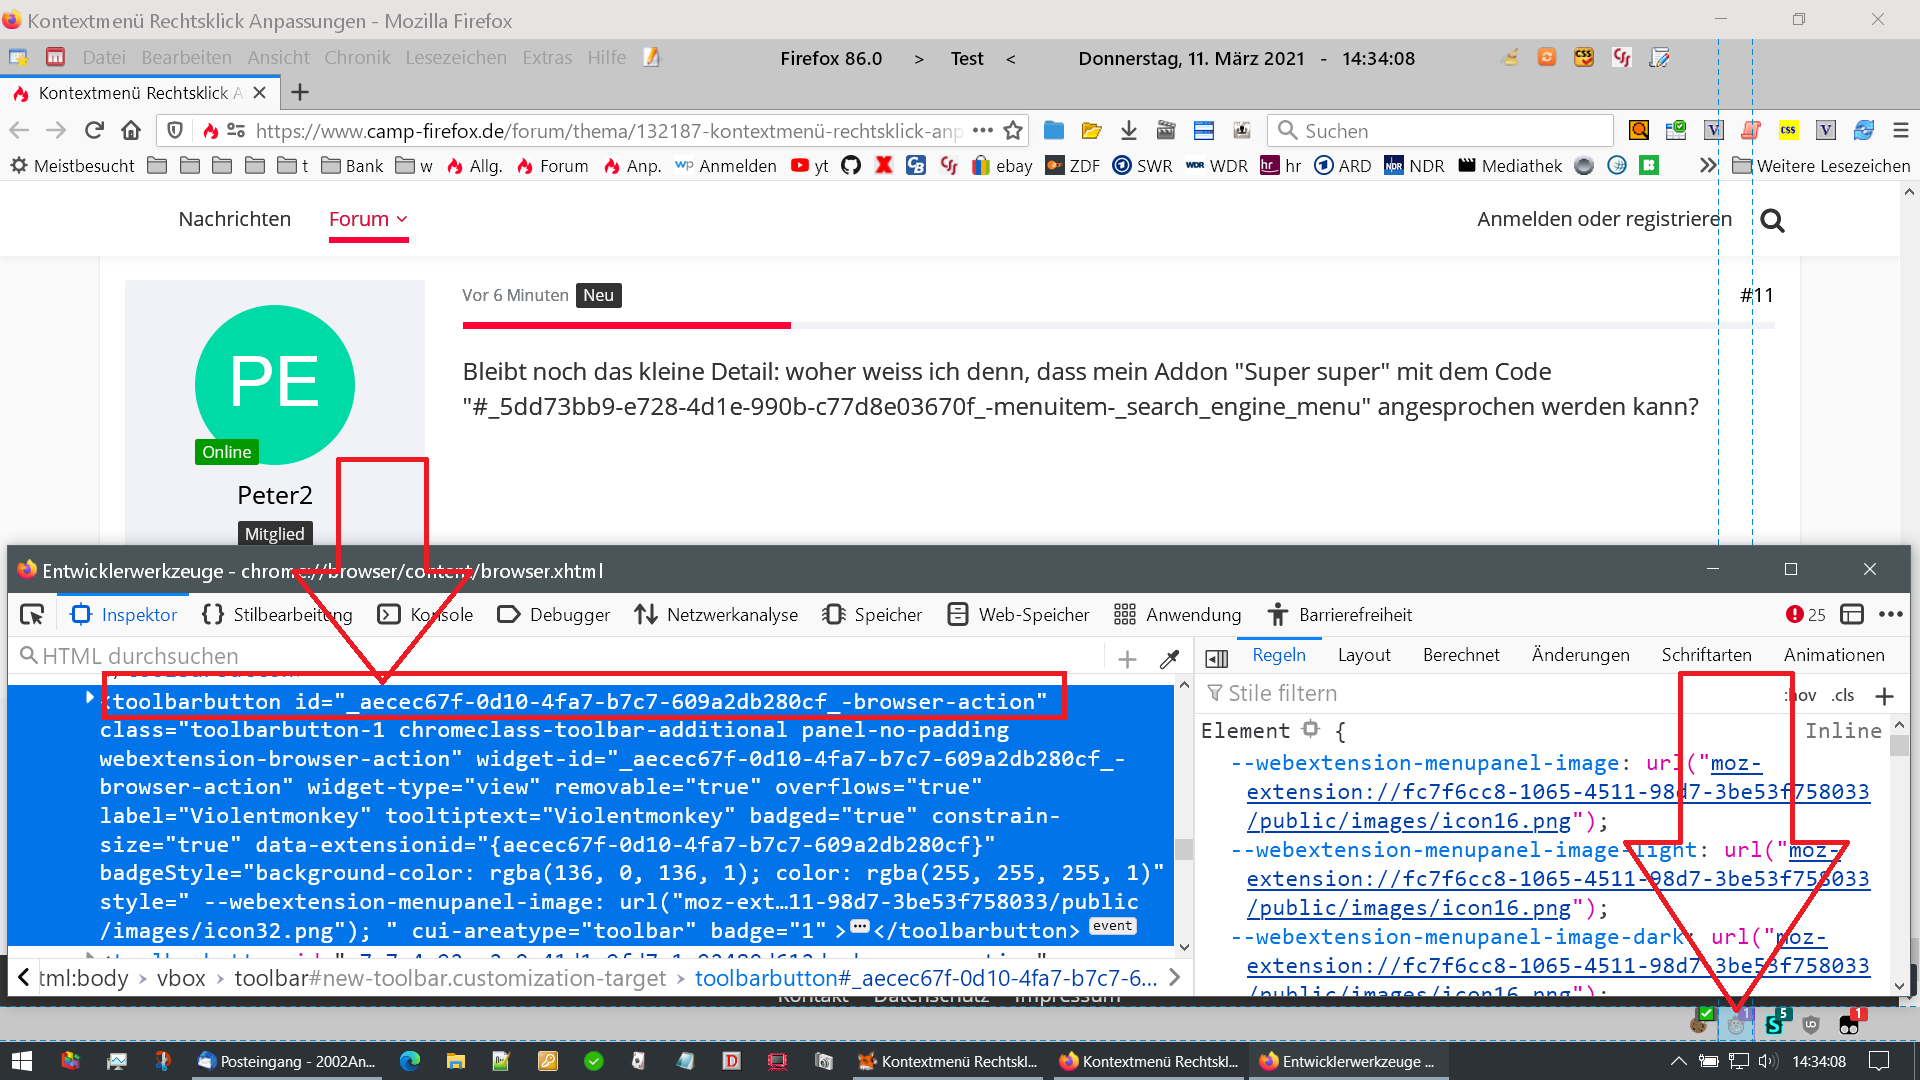Open forum search magnifier icon
The width and height of the screenshot is (1920, 1080).
[1772, 220]
